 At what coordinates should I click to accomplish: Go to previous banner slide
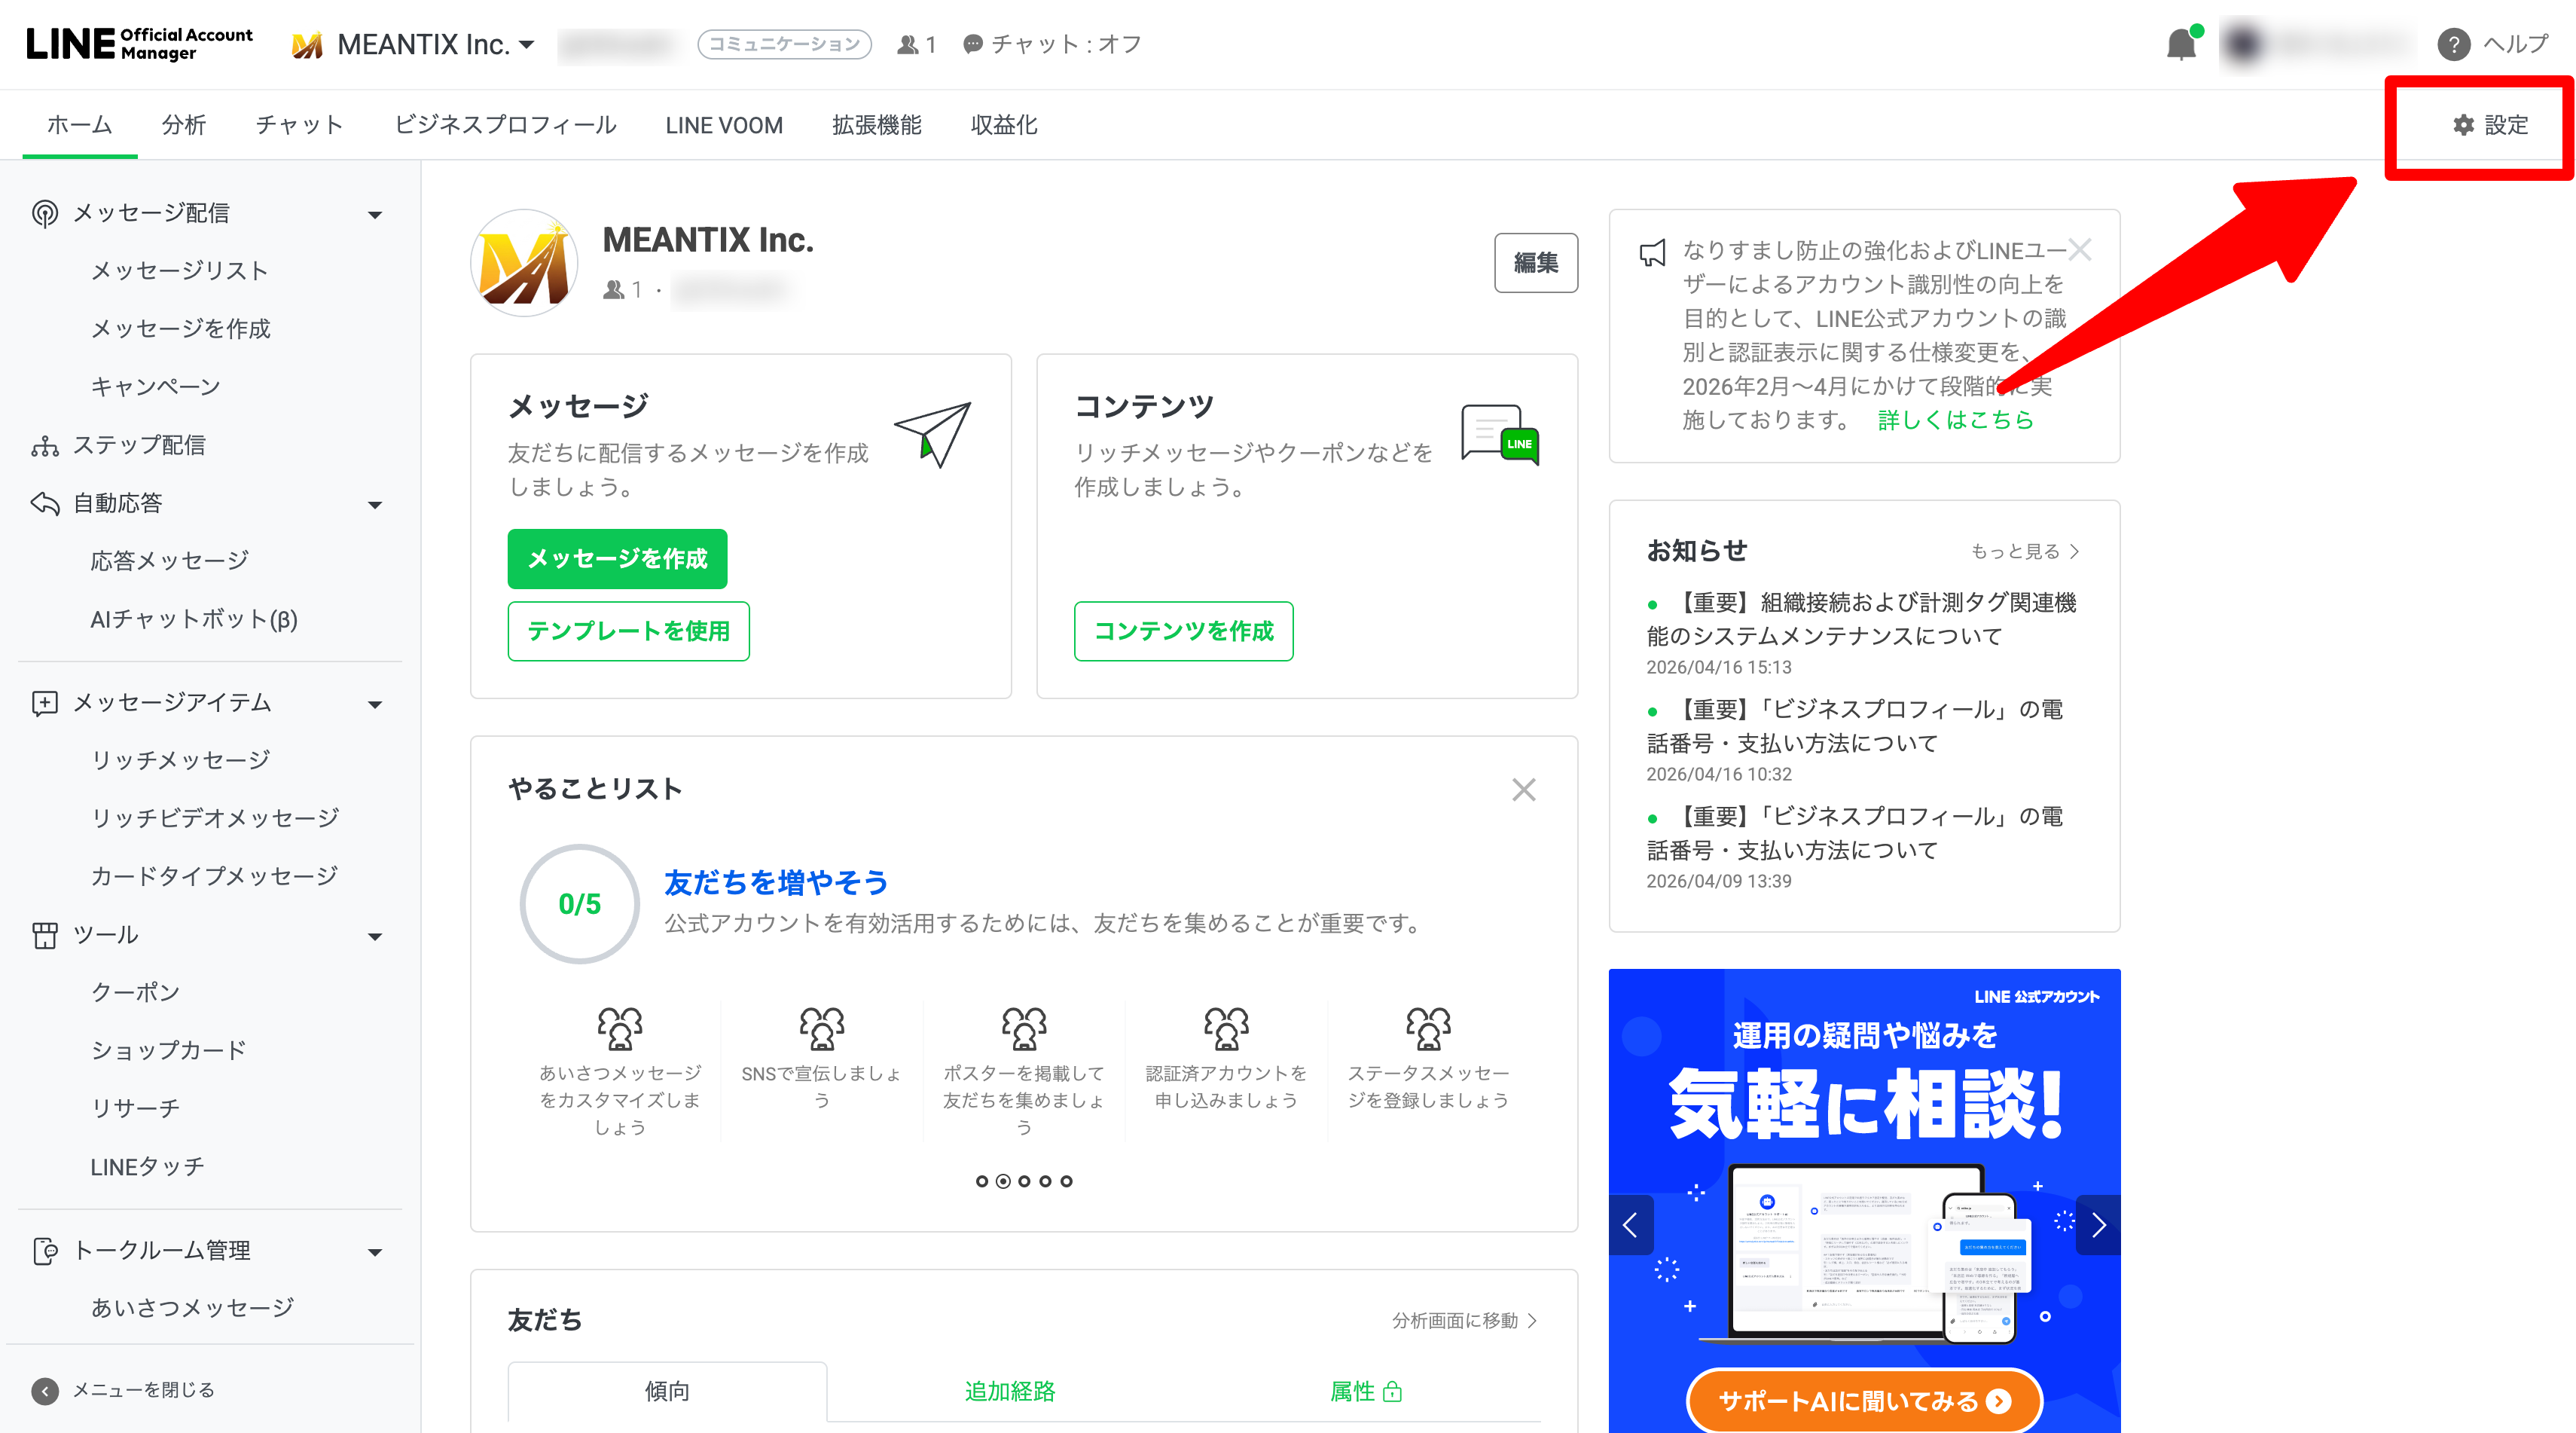click(x=1630, y=1225)
